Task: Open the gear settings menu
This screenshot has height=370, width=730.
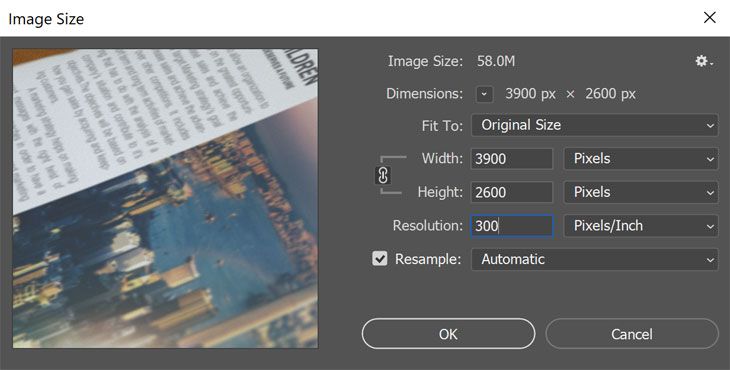Action: coord(704,61)
